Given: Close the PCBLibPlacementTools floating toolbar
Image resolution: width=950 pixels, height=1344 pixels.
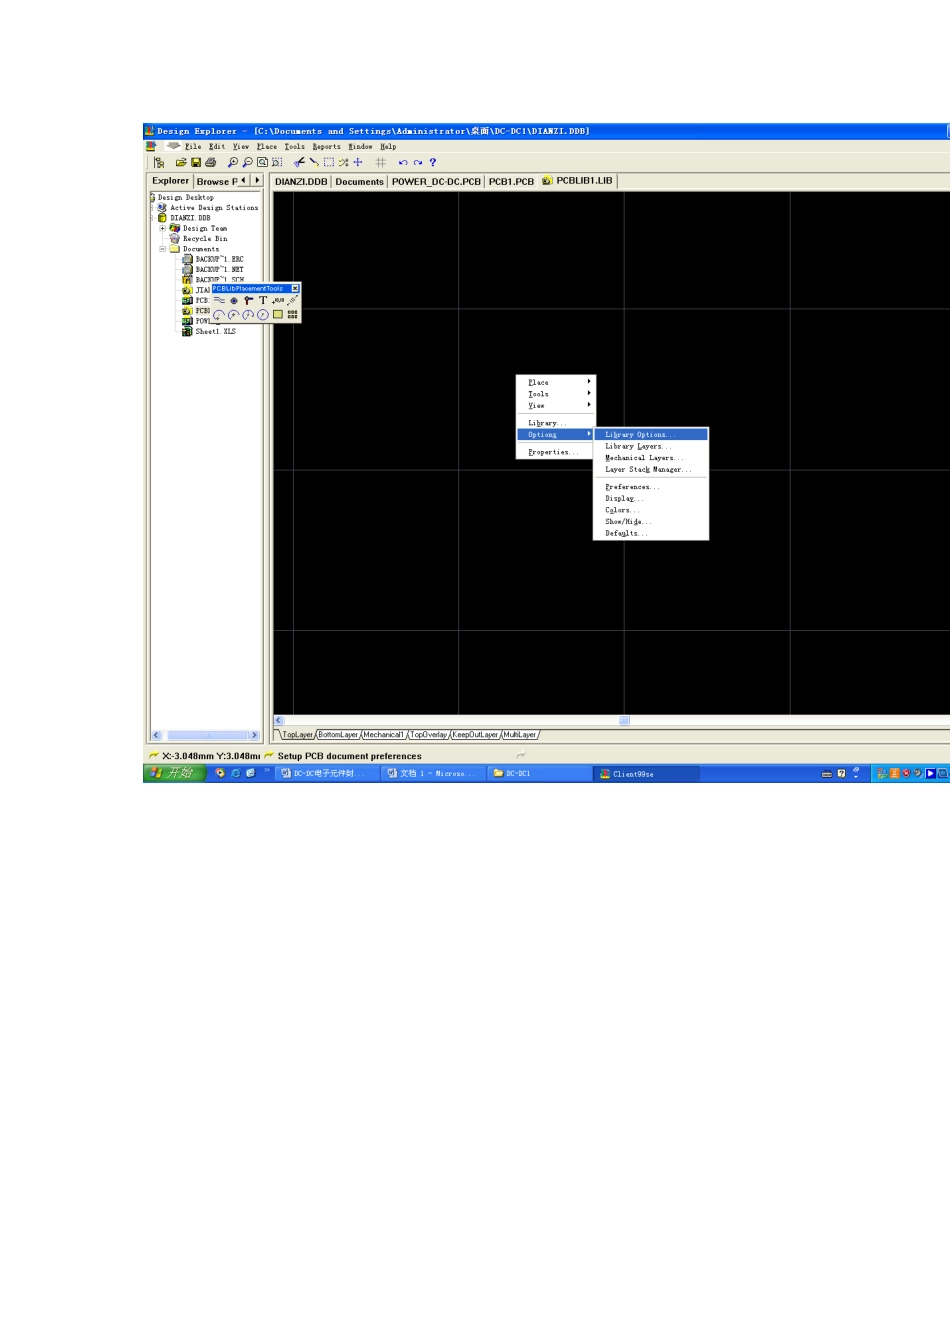Looking at the screenshot, I should [x=295, y=288].
